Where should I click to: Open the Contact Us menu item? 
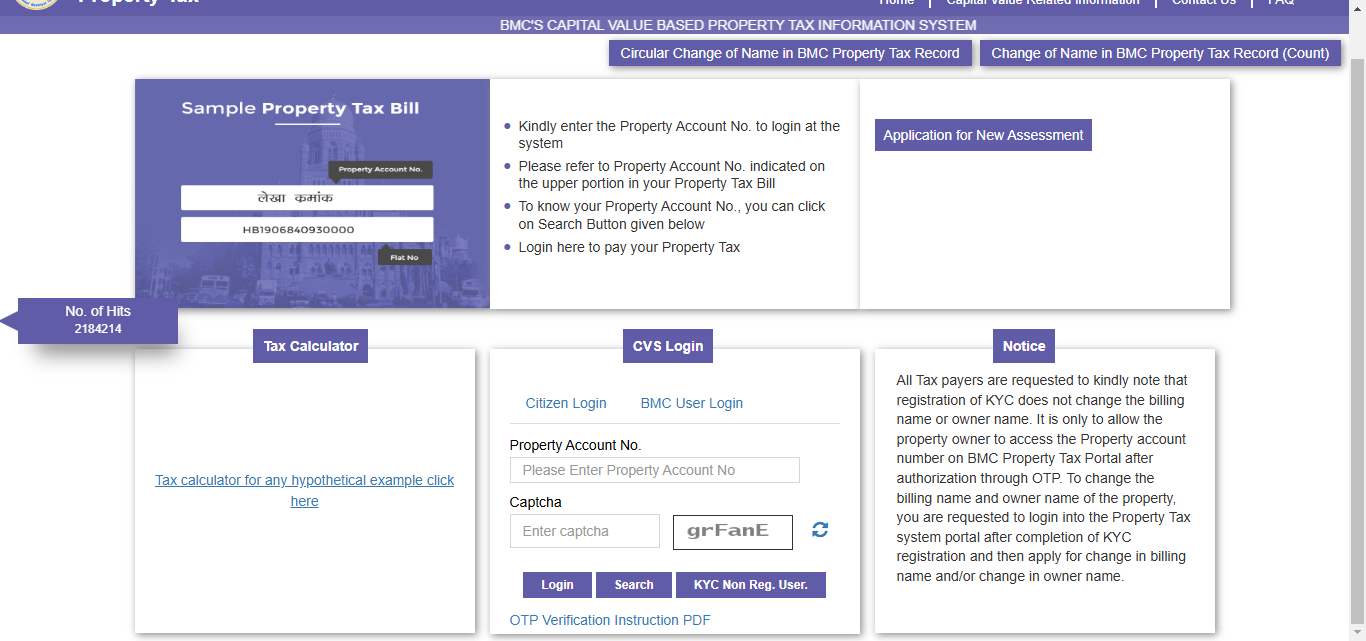(x=1203, y=3)
